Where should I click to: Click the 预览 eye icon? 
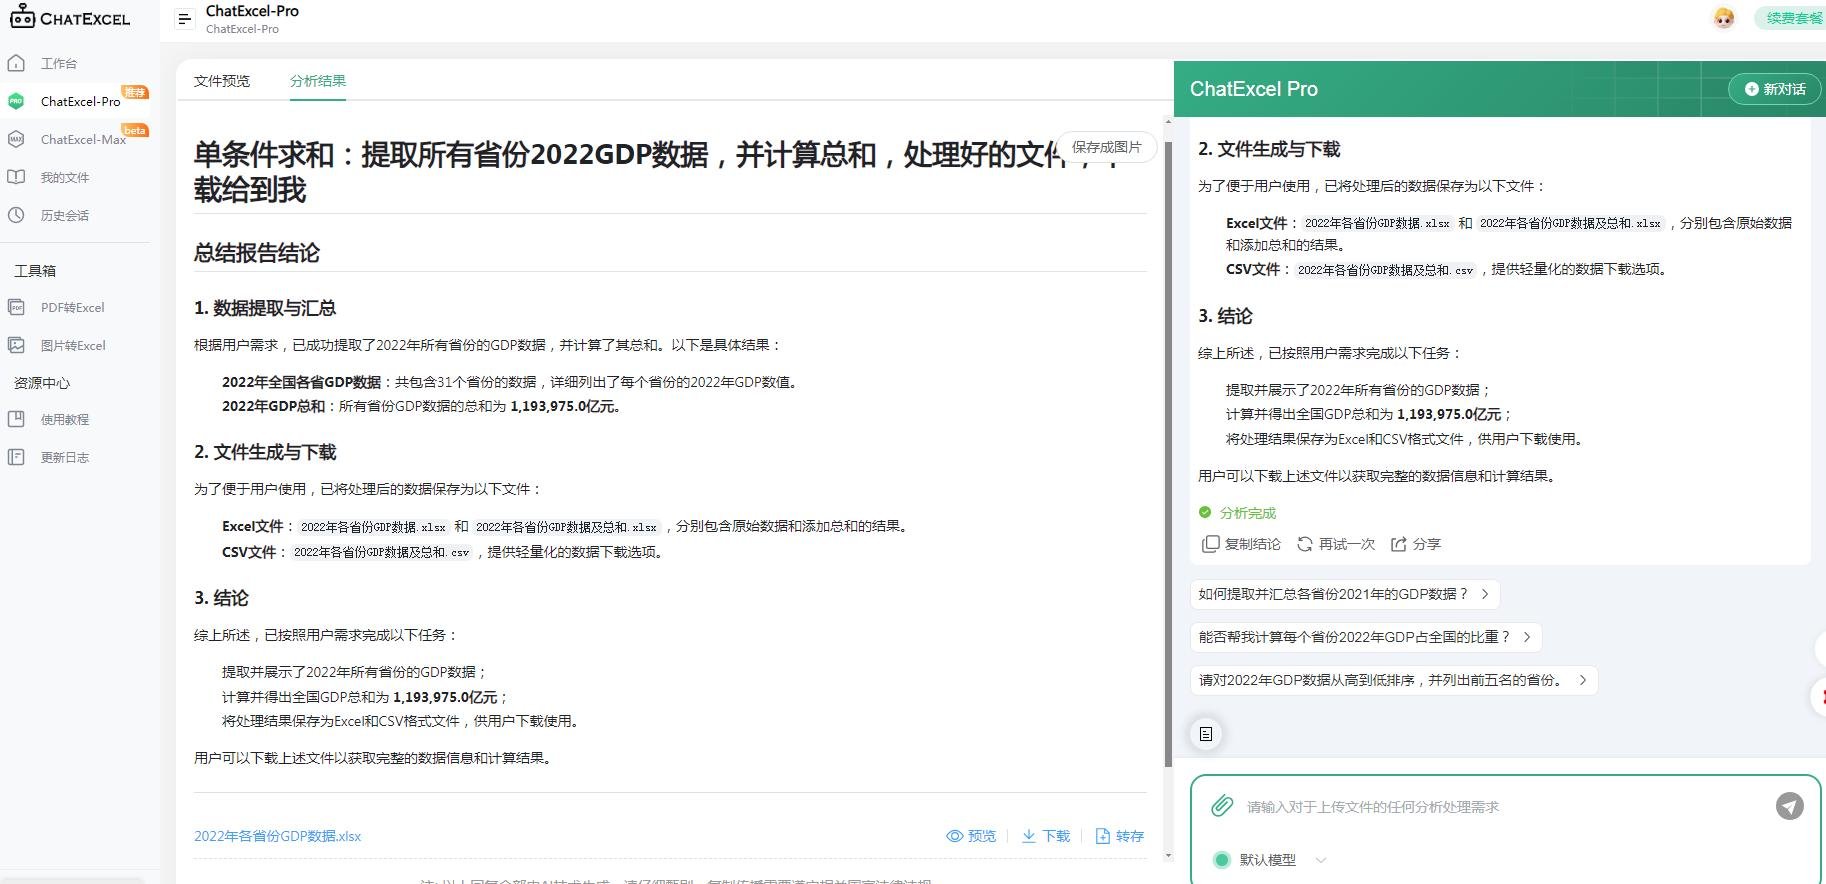pyautogui.click(x=955, y=836)
